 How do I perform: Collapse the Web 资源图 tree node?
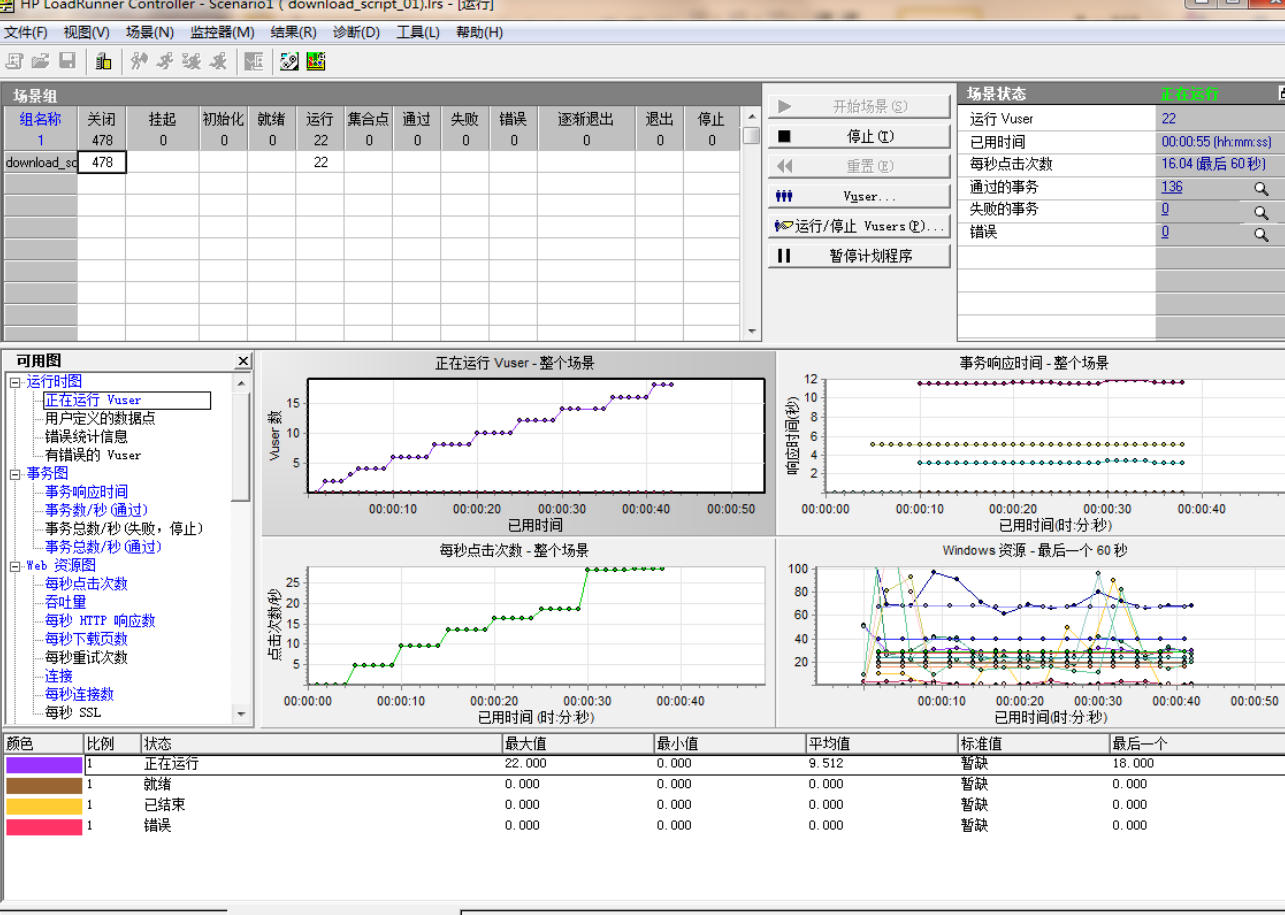coord(15,566)
